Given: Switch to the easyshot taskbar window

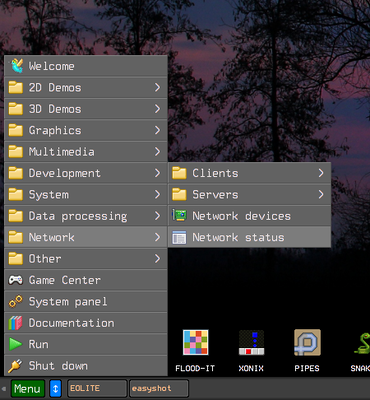Looking at the screenshot, I should coord(159,389).
